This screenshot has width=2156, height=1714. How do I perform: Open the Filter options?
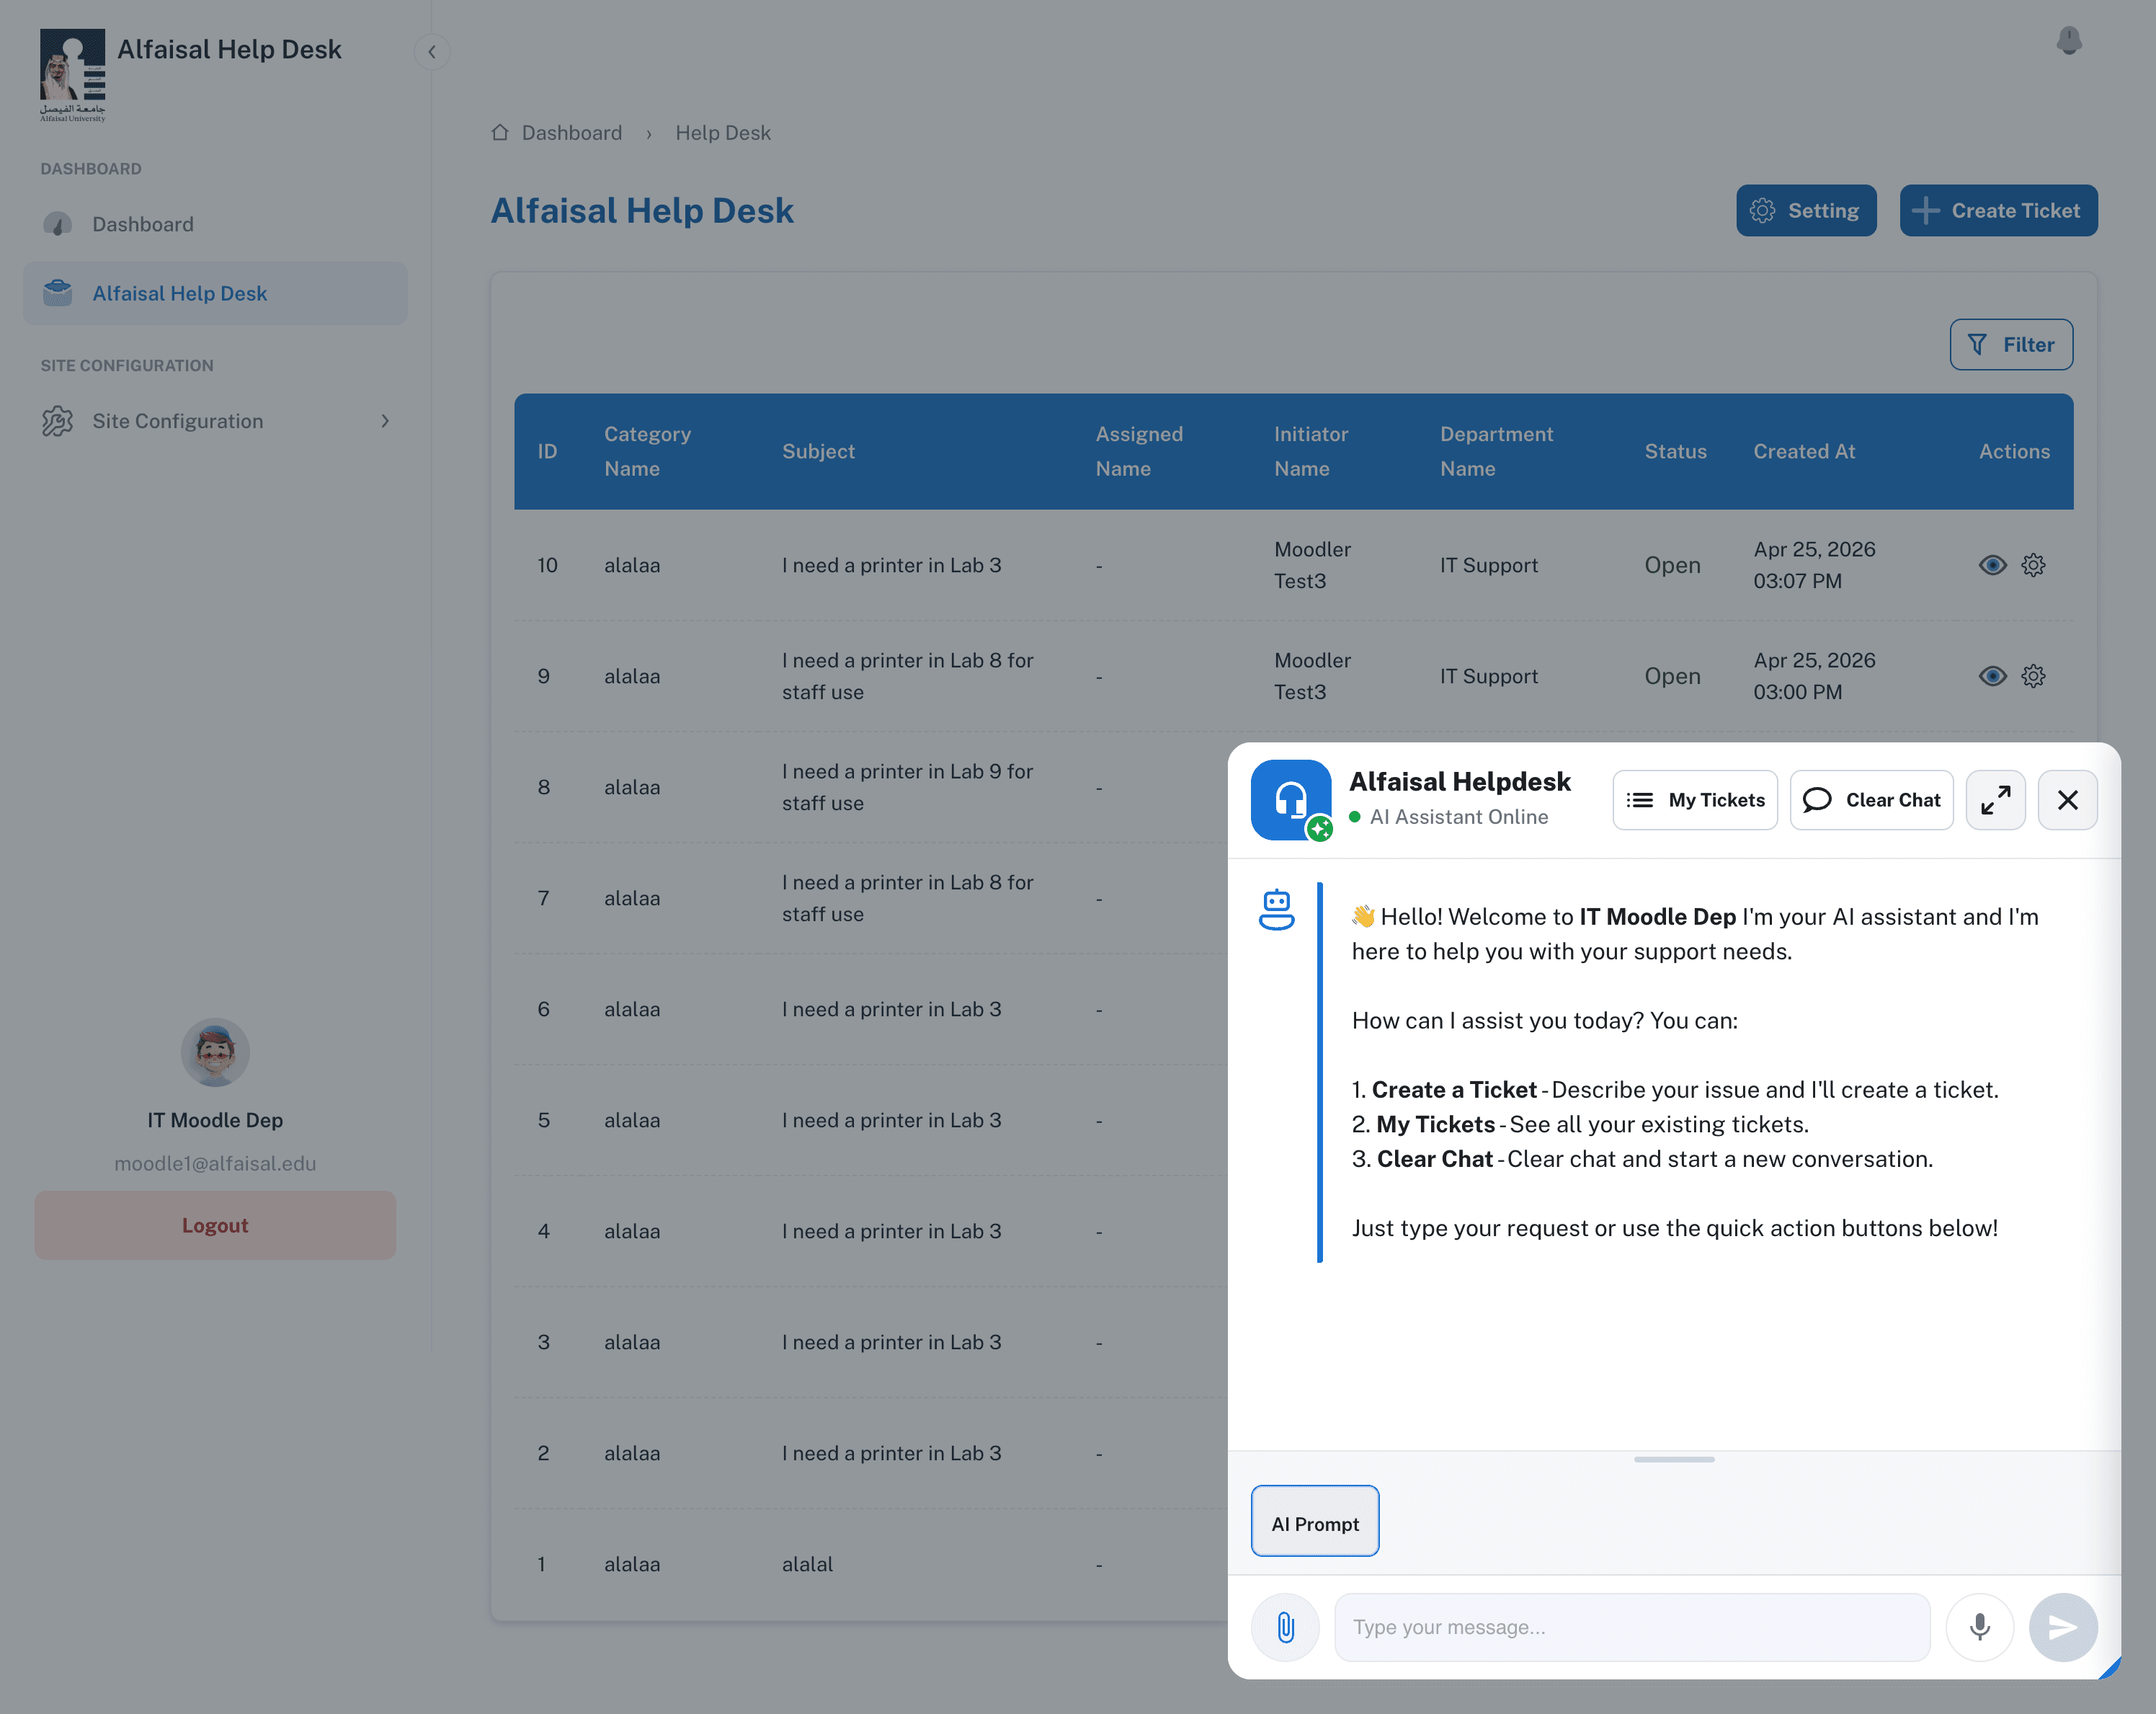pyautogui.click(x=2011, y=345)
